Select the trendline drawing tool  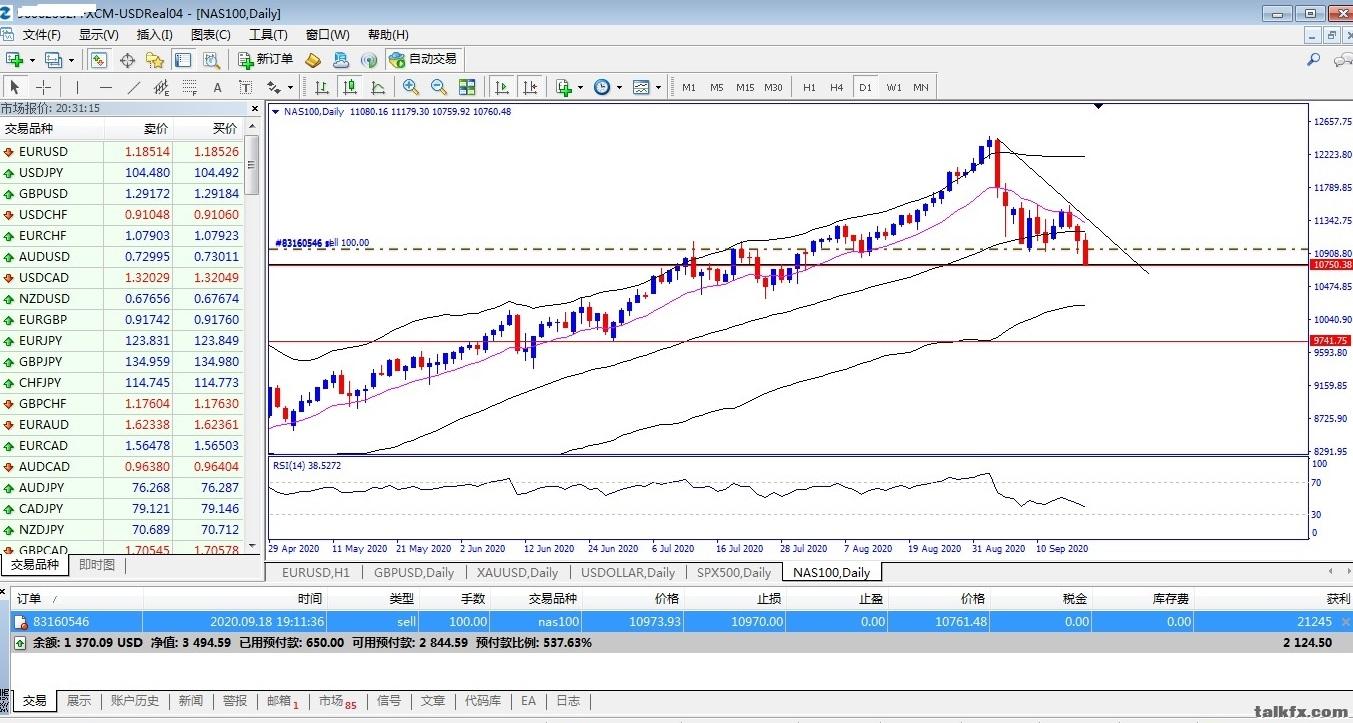coord(133,87)
